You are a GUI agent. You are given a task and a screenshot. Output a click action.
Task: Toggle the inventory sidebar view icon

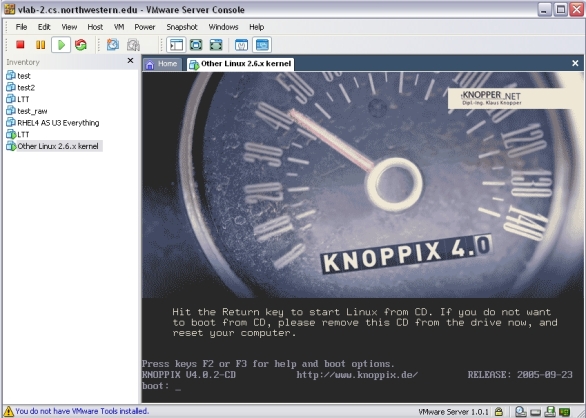click(x=176, y=45)
